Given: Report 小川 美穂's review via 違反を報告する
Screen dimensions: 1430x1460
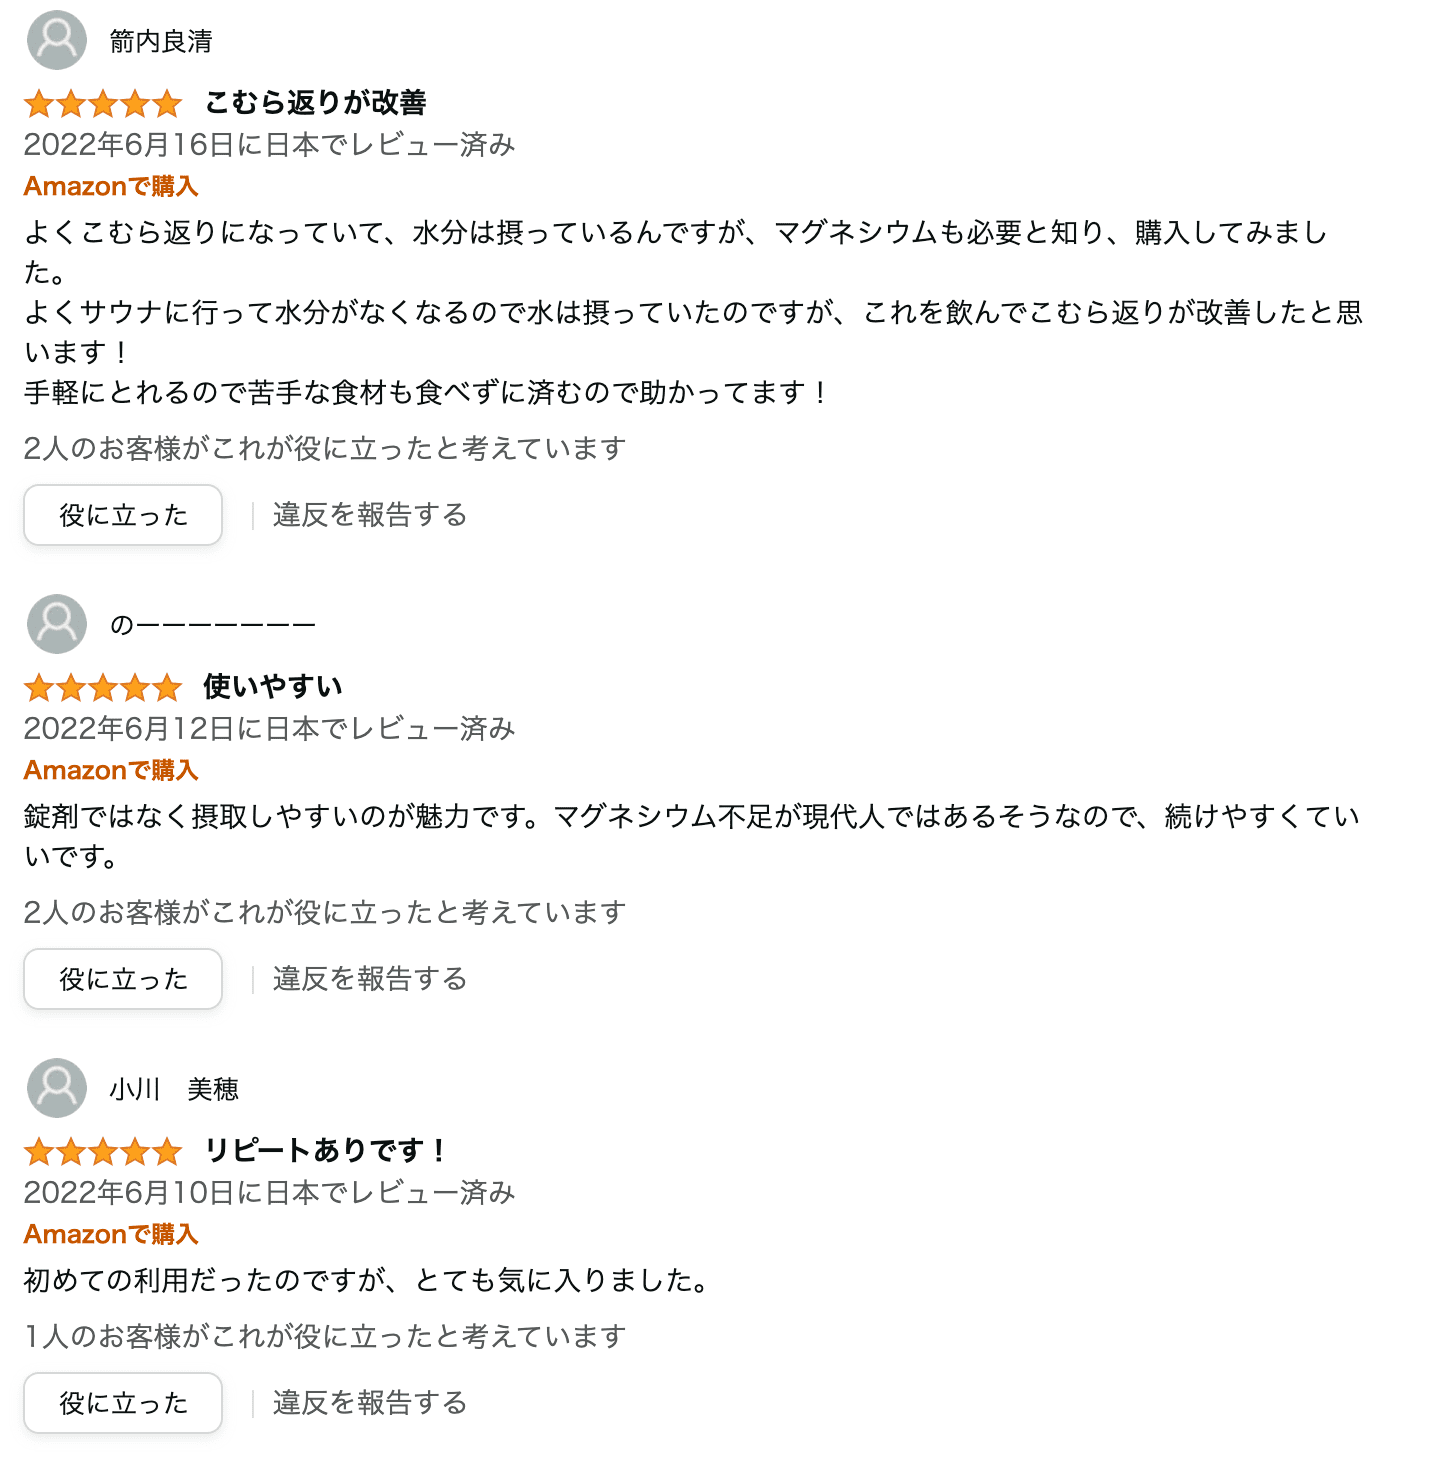Looking at the screenshot, I should 370,1403.
